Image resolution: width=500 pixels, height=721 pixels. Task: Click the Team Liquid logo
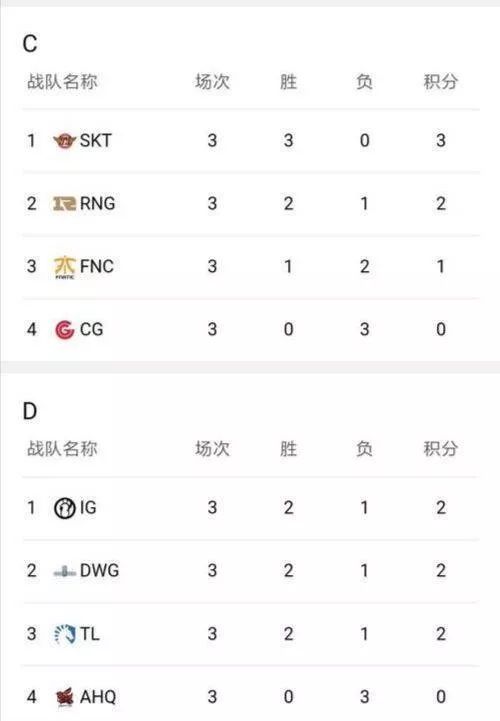pos(64,634)
